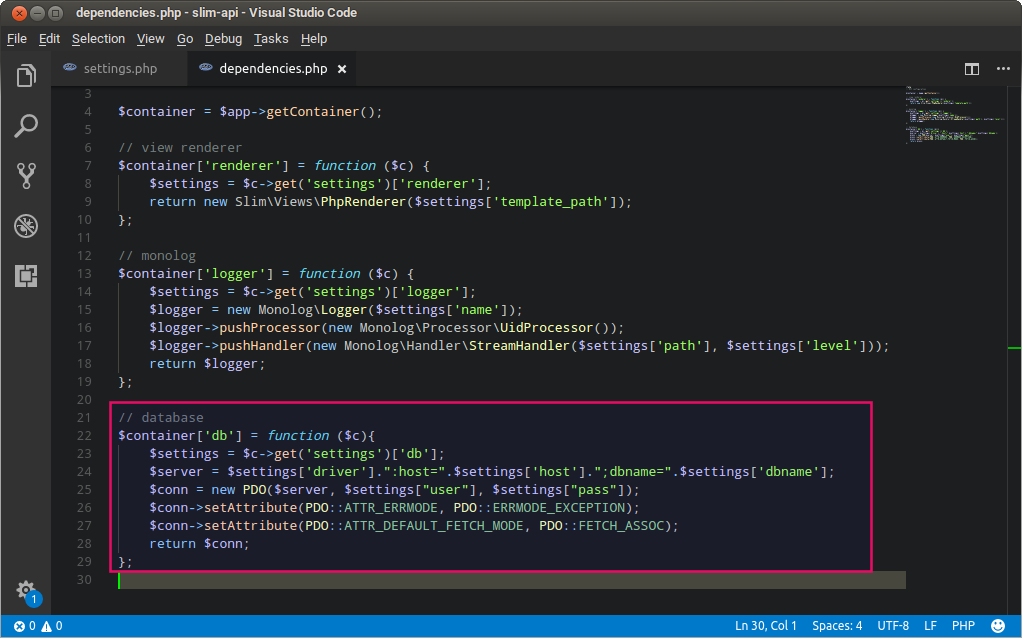Screen dimensions: 1022x638
Task: Open the File menu
Action: click(x=17, y=39)
